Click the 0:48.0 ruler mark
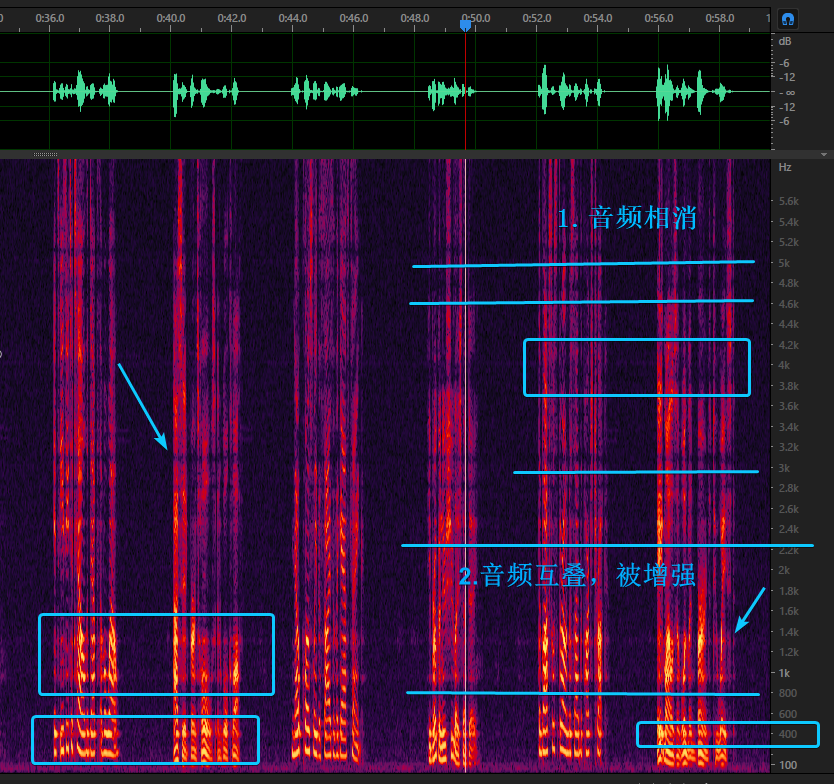 pyautogui.click(x=415, y=18)
